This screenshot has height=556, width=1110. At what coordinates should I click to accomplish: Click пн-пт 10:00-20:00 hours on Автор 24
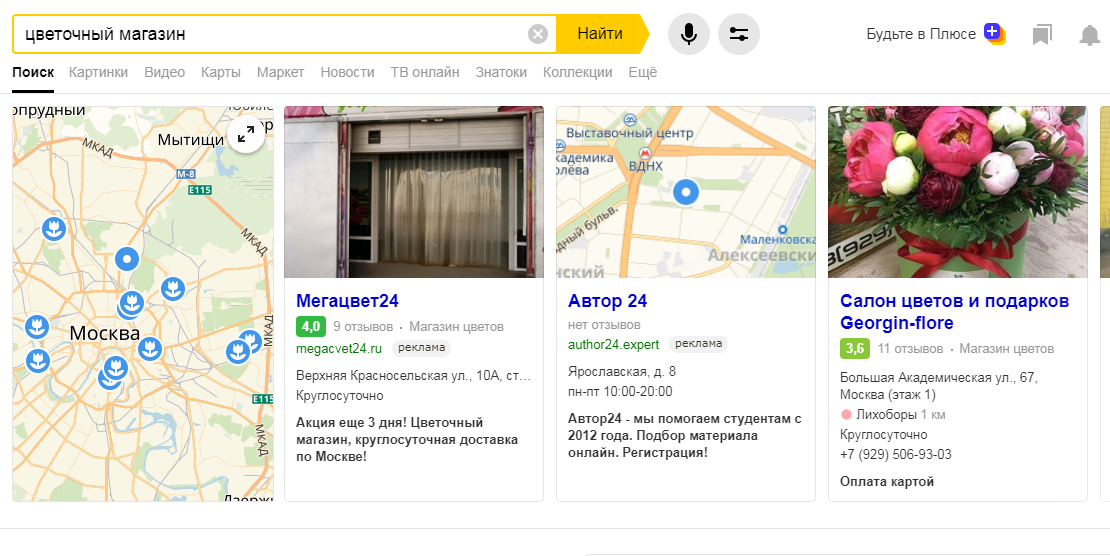tap(620, 391)
